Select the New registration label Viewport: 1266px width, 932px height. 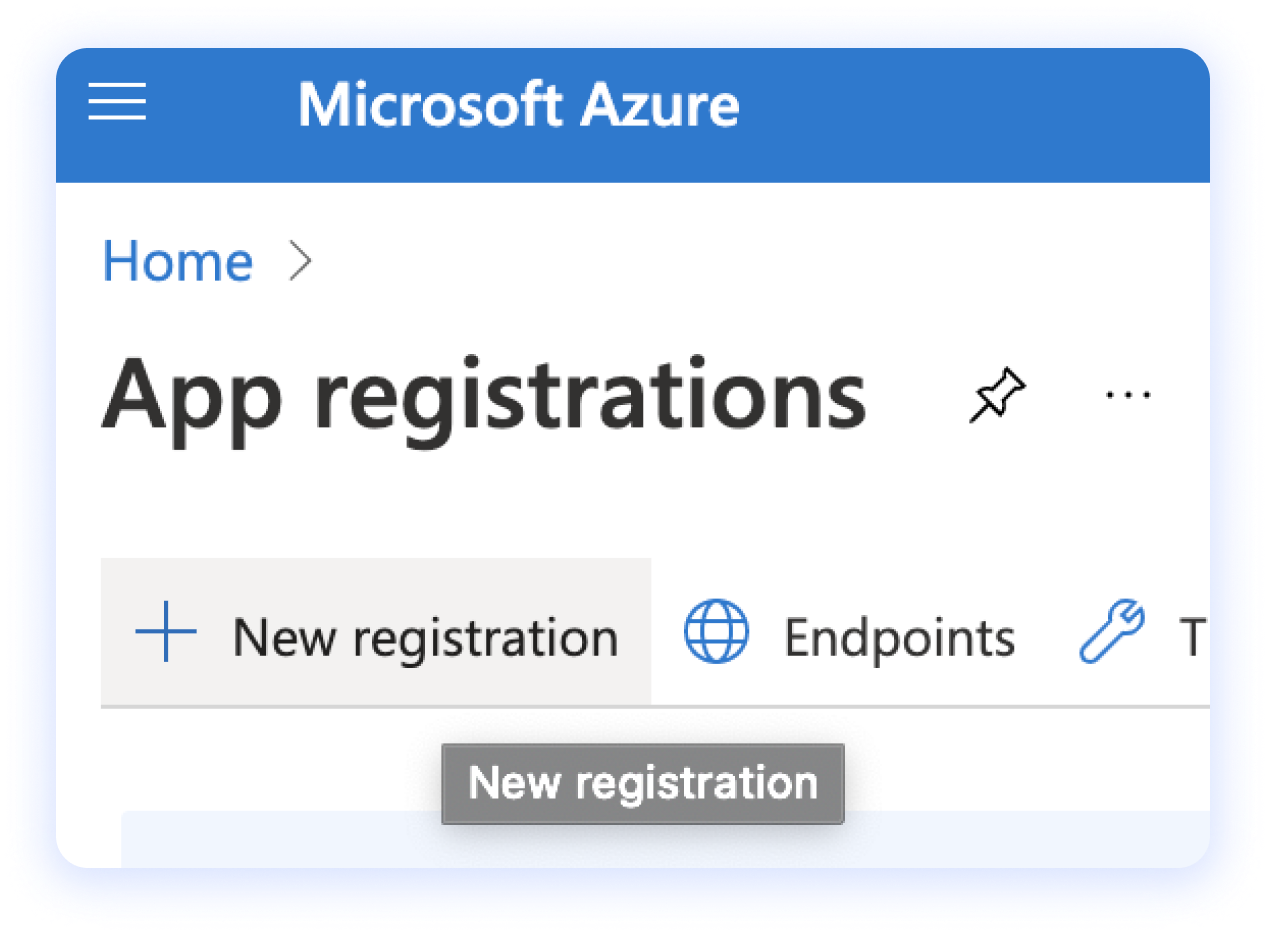coord(425,637)
